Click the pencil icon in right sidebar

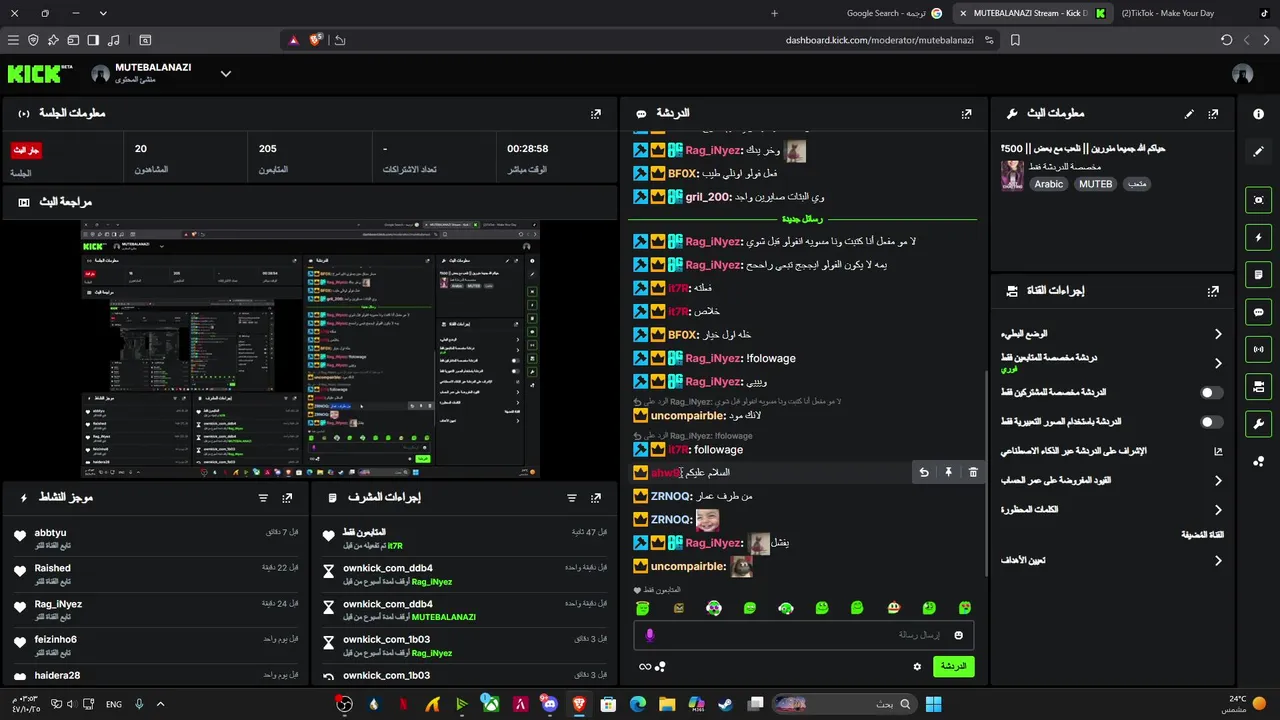coord(1259,152)
